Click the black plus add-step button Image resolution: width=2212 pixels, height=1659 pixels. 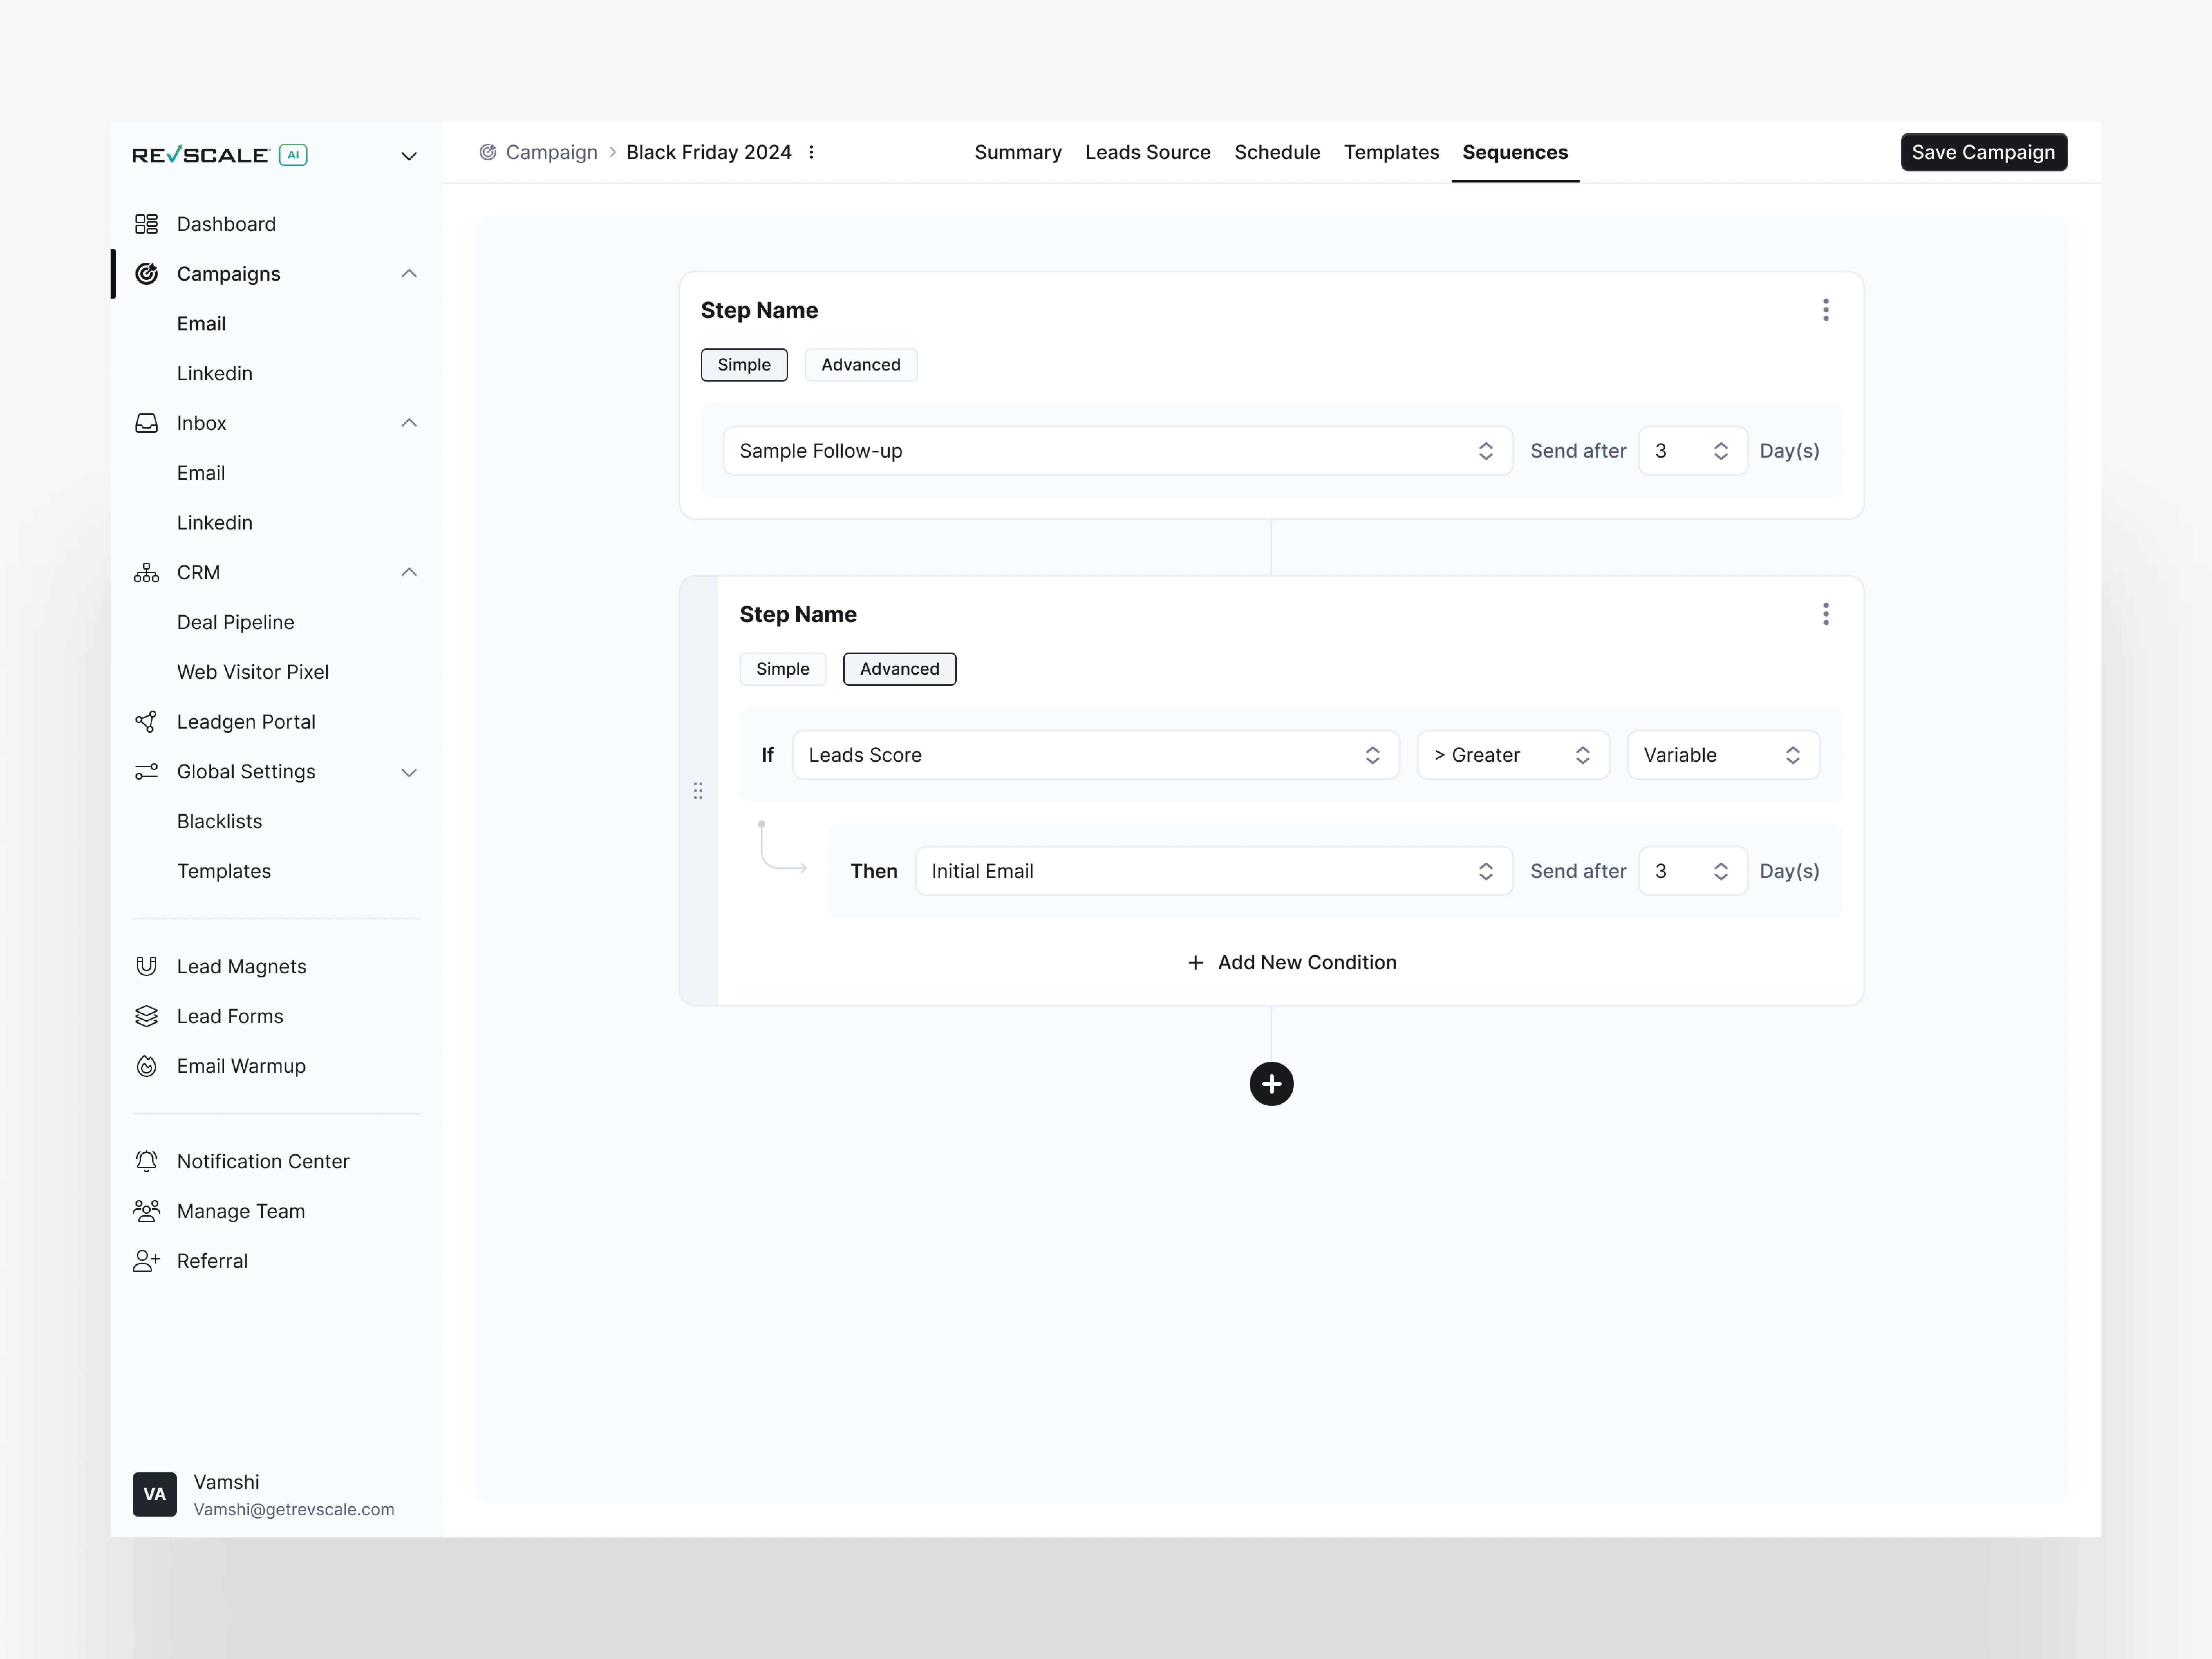pyautogui.click(x=1272, y=1084)
